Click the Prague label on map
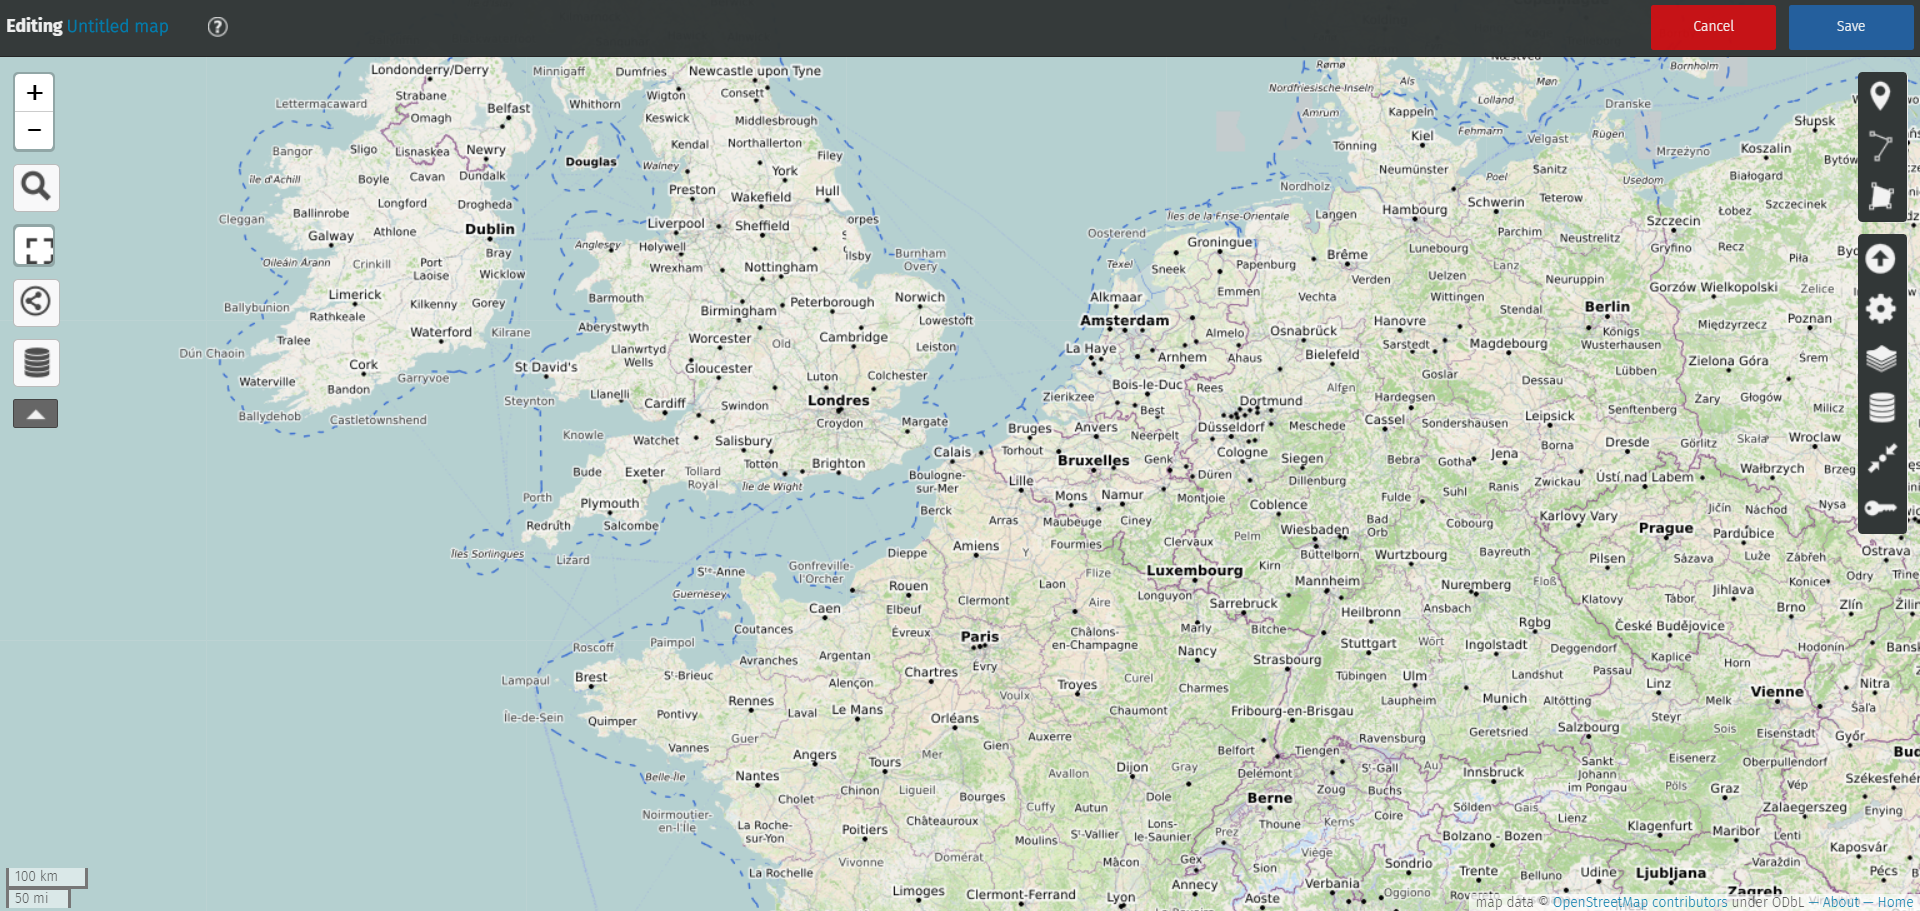The height and width of the screenshot is (911, 1920). [1666, 528]
